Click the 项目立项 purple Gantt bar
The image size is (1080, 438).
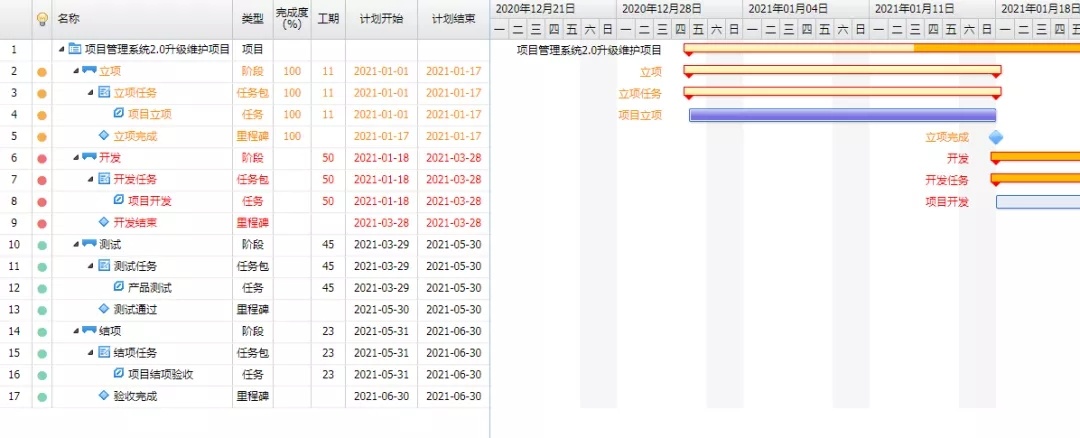coord(842,115)
